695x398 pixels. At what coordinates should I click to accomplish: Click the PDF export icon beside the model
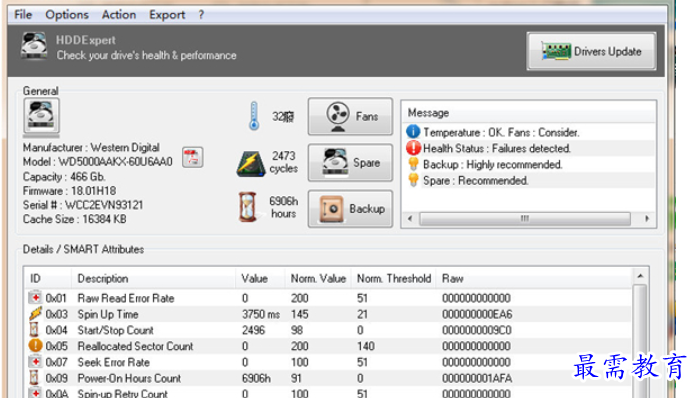pos(192,157)
